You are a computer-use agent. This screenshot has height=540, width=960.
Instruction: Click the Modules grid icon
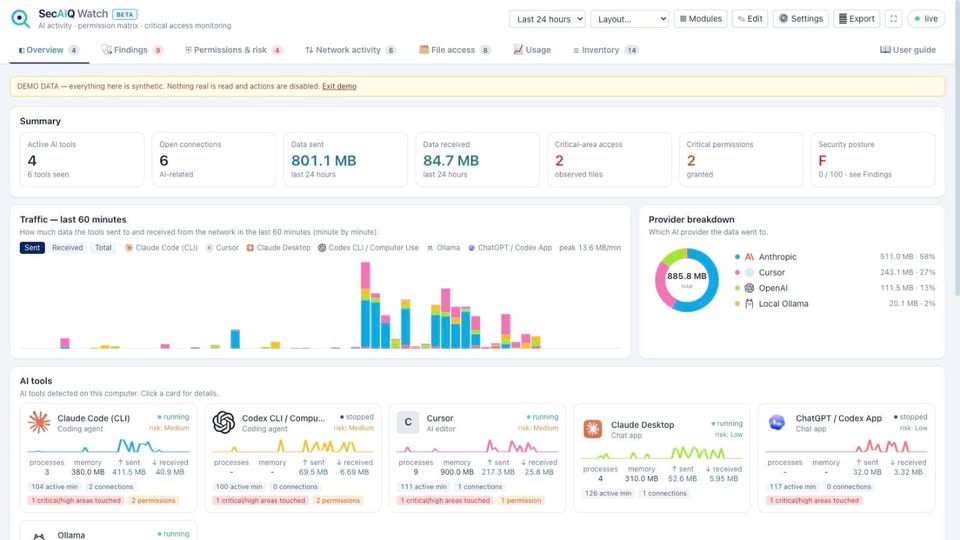click(683, 19)
